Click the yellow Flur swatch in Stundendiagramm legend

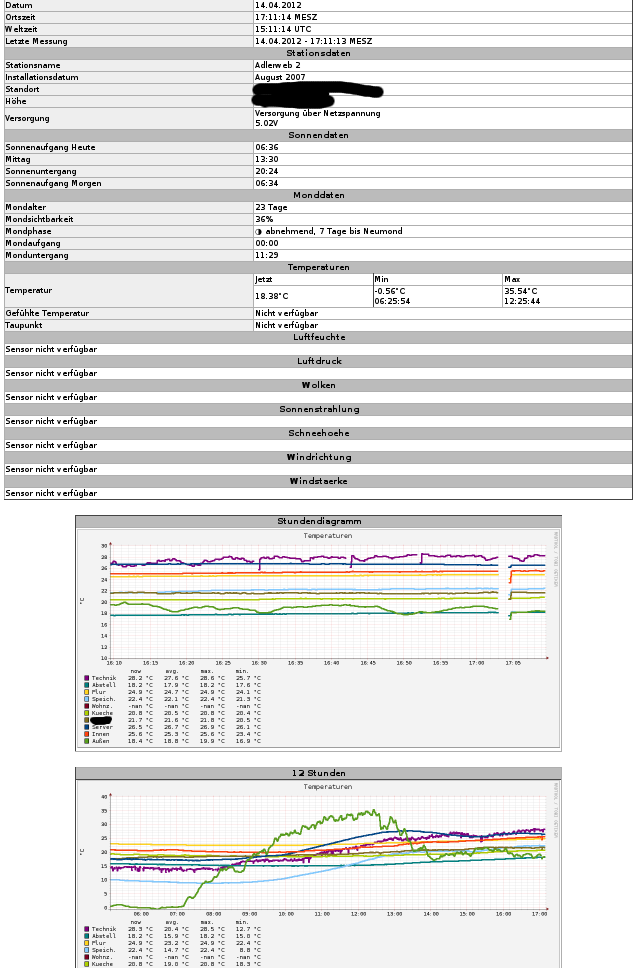(86, 692)
